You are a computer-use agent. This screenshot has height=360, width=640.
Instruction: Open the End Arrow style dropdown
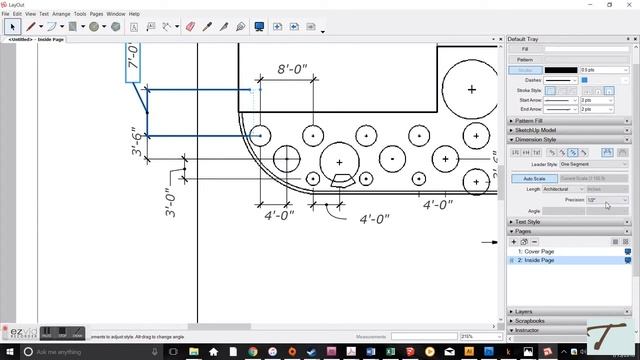tap(561, 109)
